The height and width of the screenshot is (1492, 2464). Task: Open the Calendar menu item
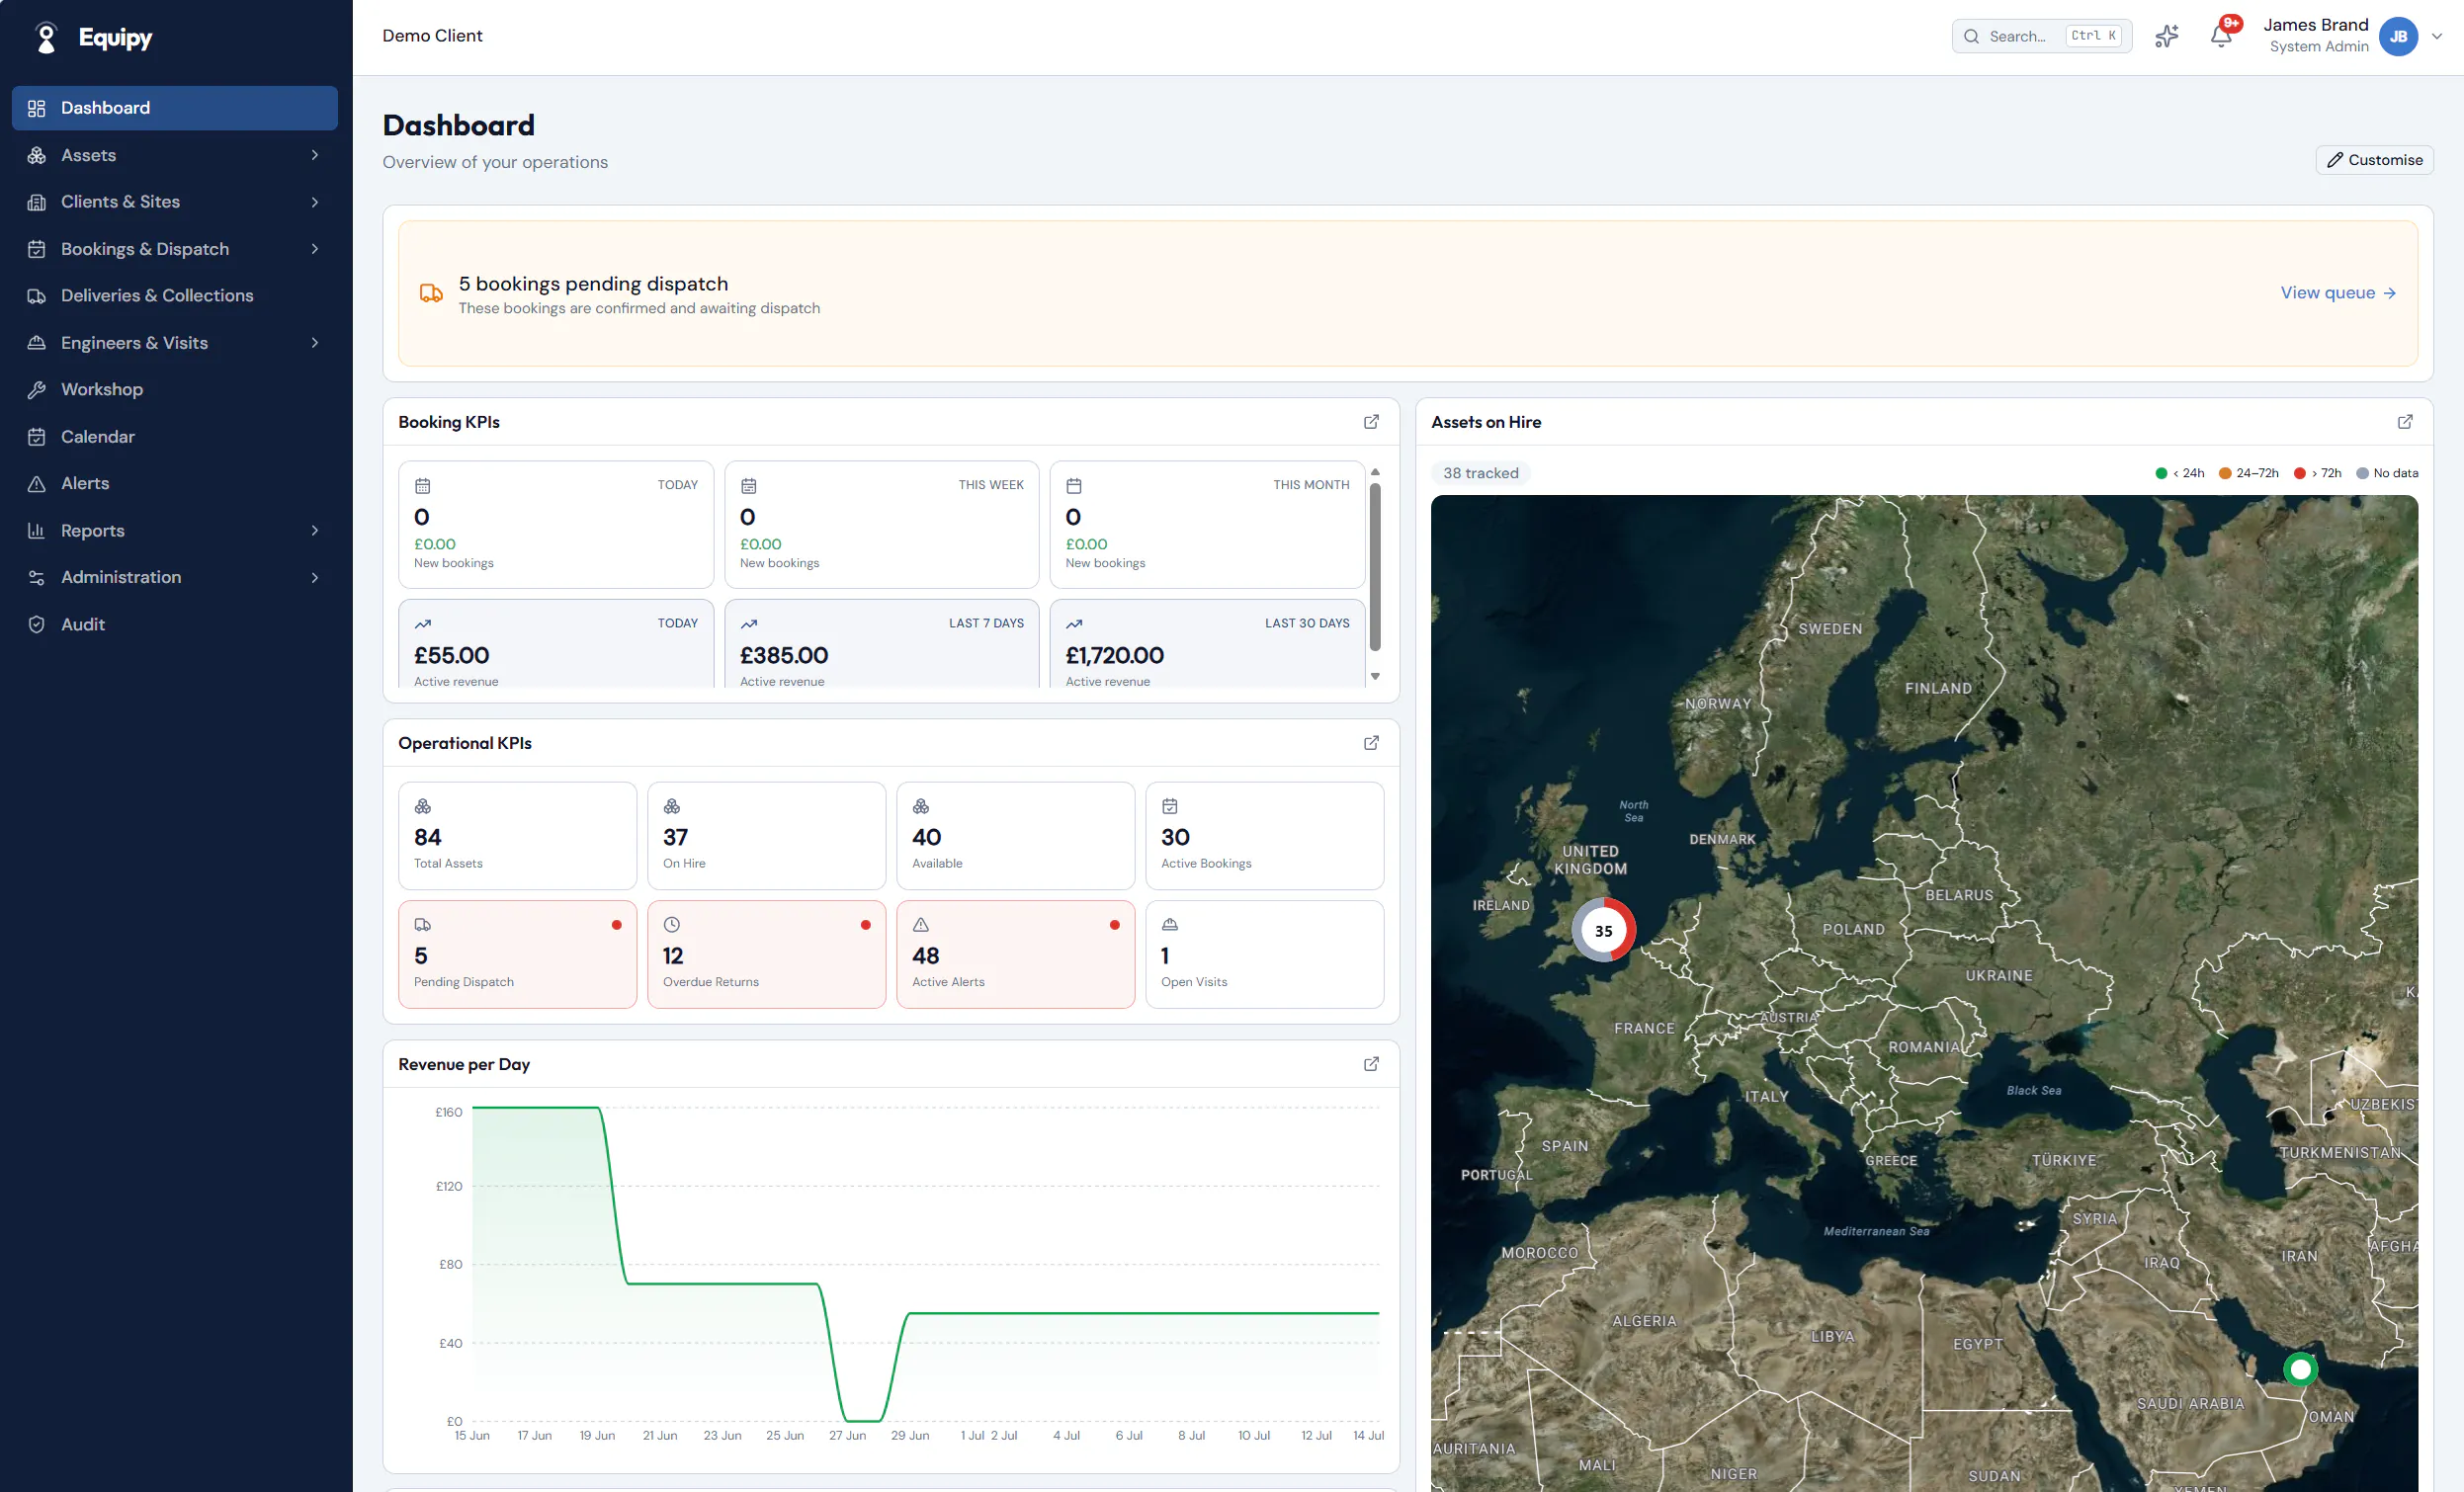coord(175,437)
